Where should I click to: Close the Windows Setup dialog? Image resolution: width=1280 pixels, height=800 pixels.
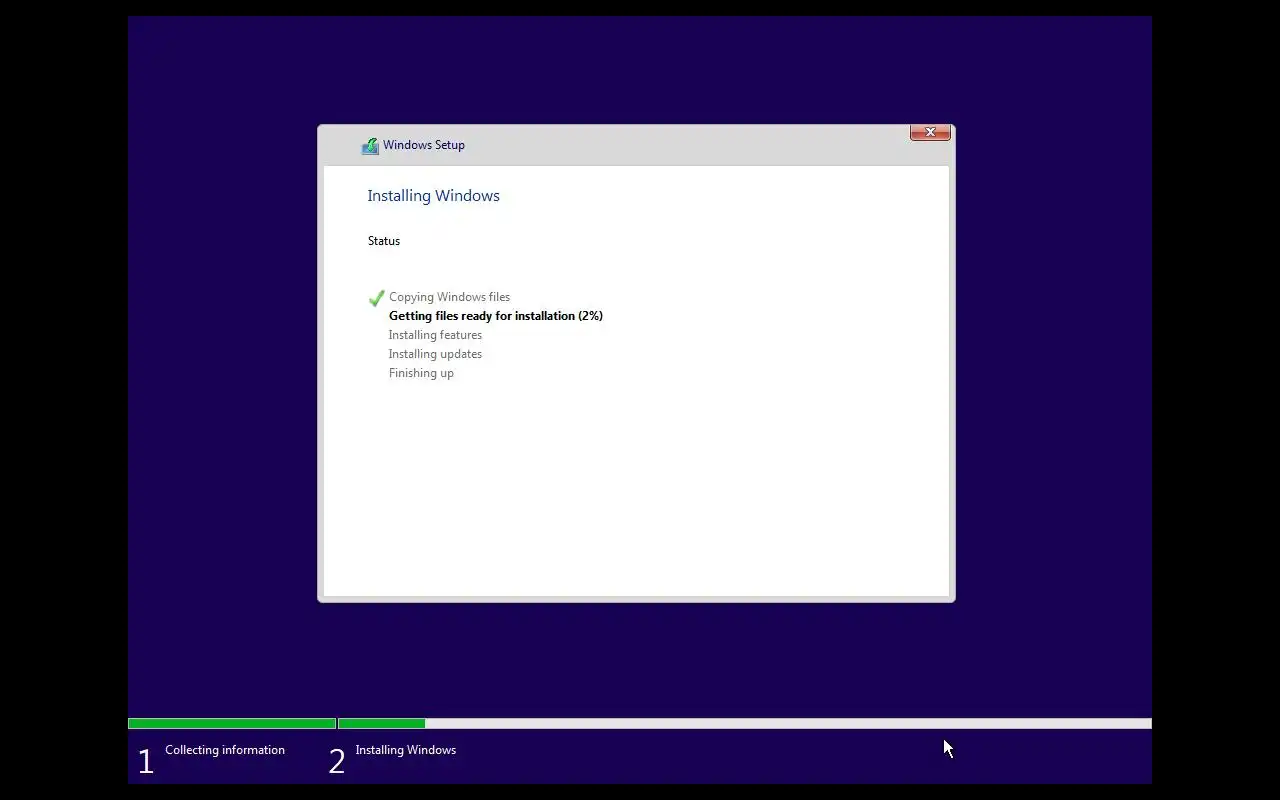point(930,132)
